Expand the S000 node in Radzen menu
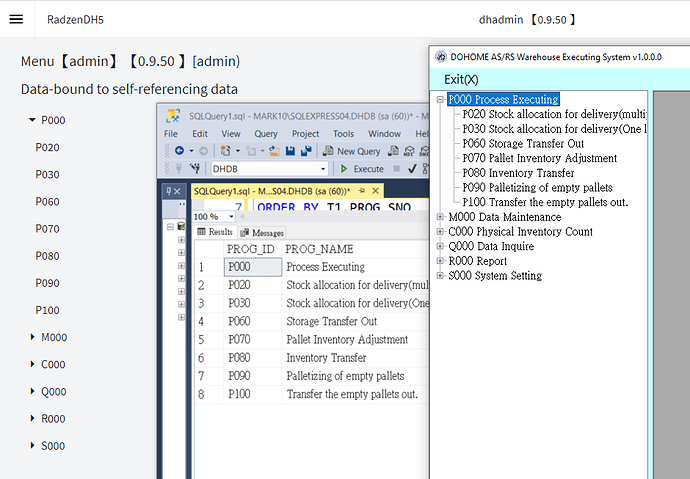690x479 pixels. [x=32, y=446]
